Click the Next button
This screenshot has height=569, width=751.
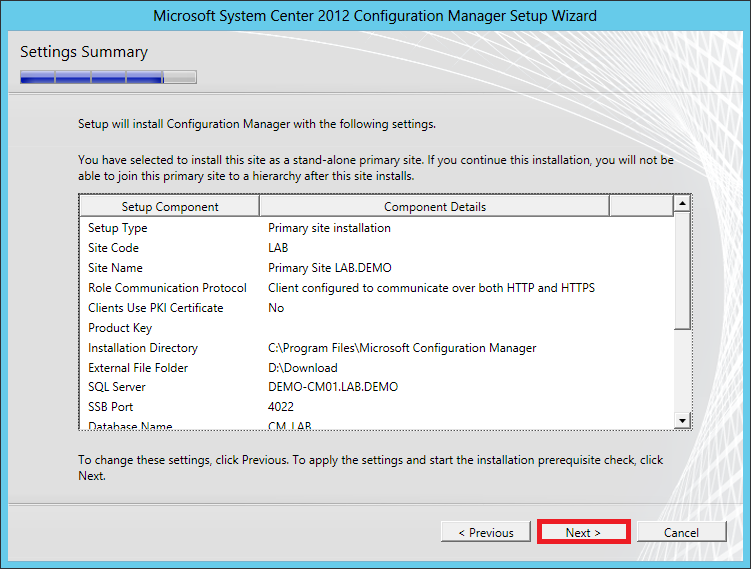[x=583, y=532]
